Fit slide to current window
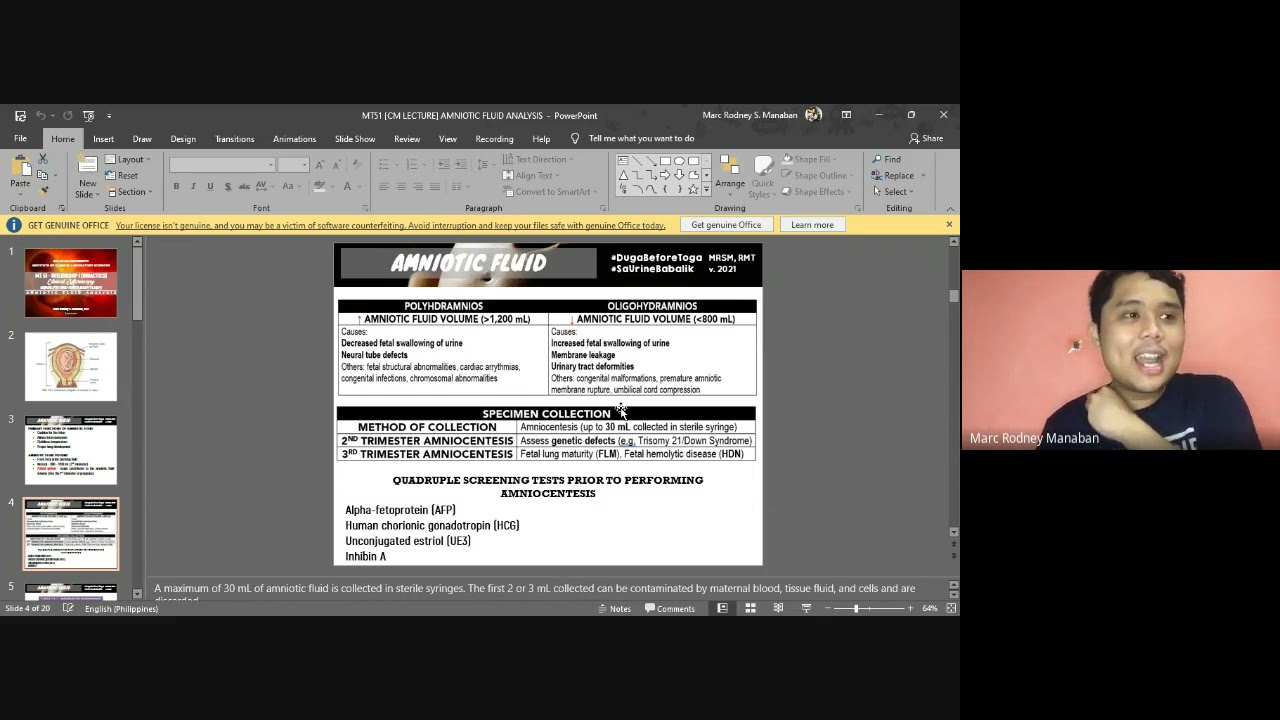The image size is (1280, 720). point(951,608)
